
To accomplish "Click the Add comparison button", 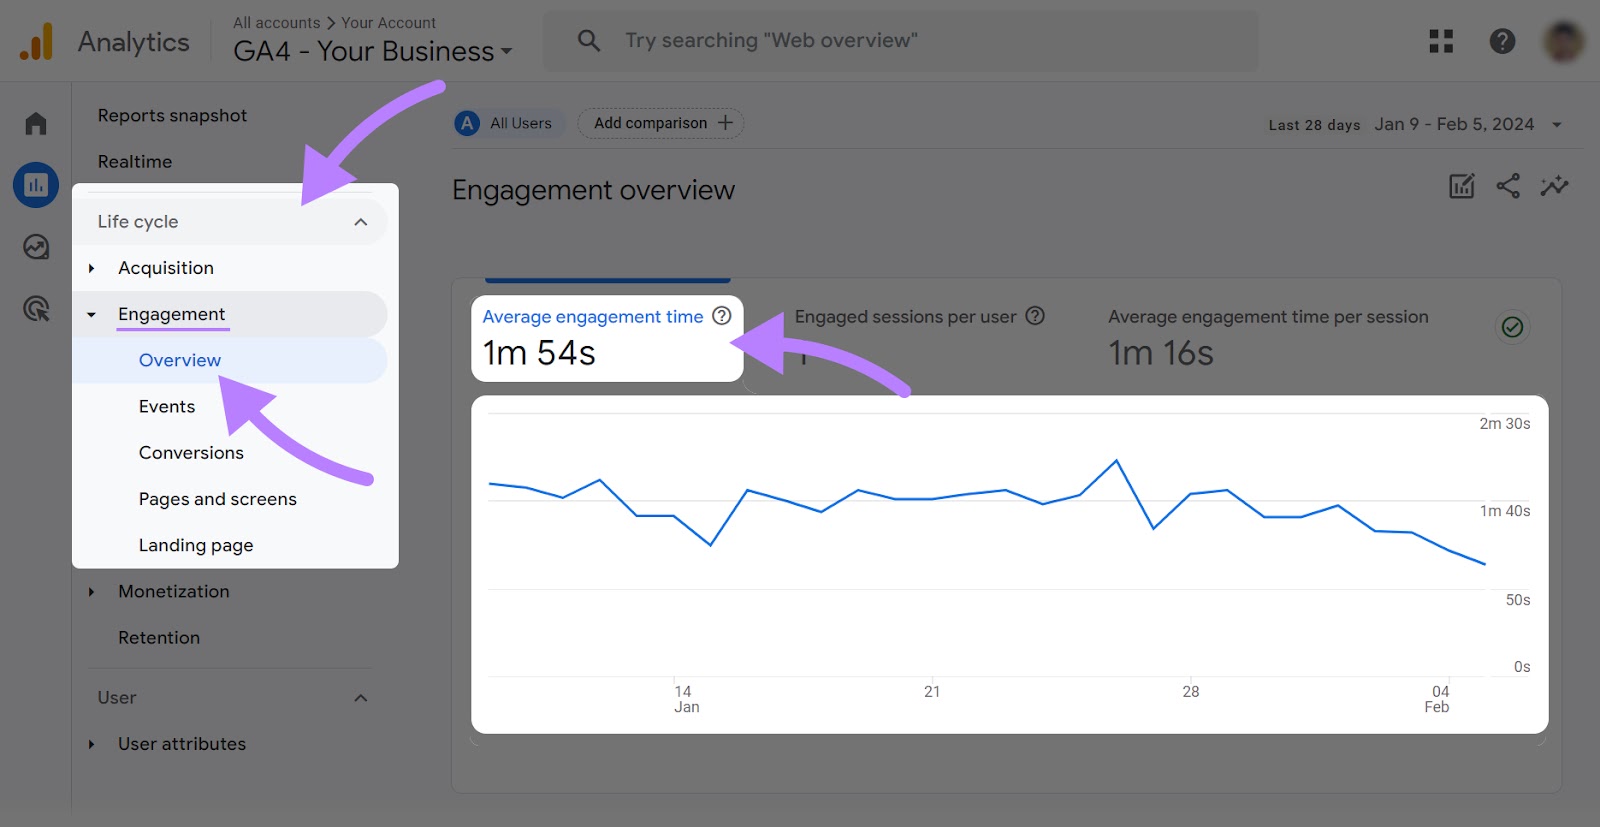I will (x=661, y=123).
